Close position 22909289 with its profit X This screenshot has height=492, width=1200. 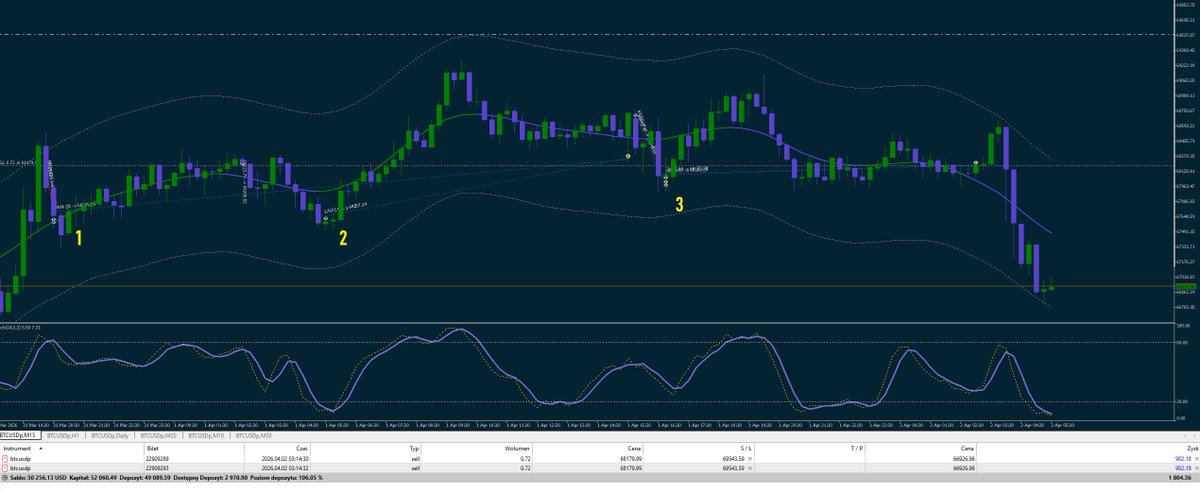point(1195,458)
